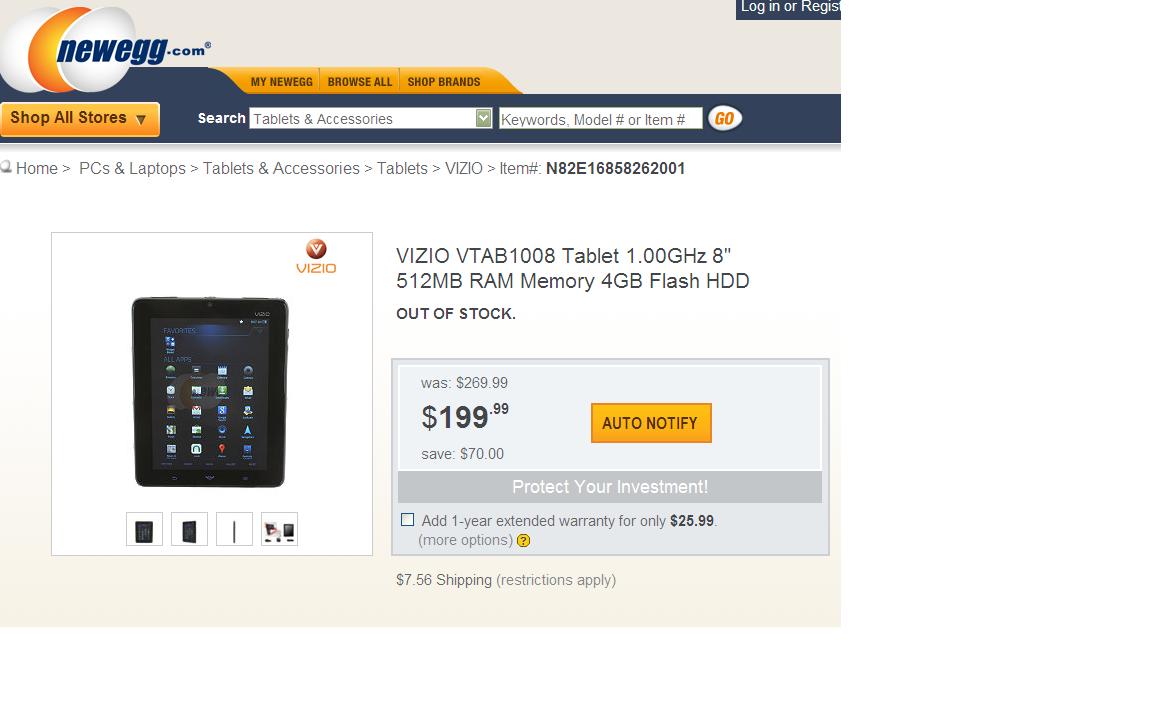This screenshot has height=720, width=1152.
Task: Click the Newegg.com logo
Action: (x=107, y=50)
